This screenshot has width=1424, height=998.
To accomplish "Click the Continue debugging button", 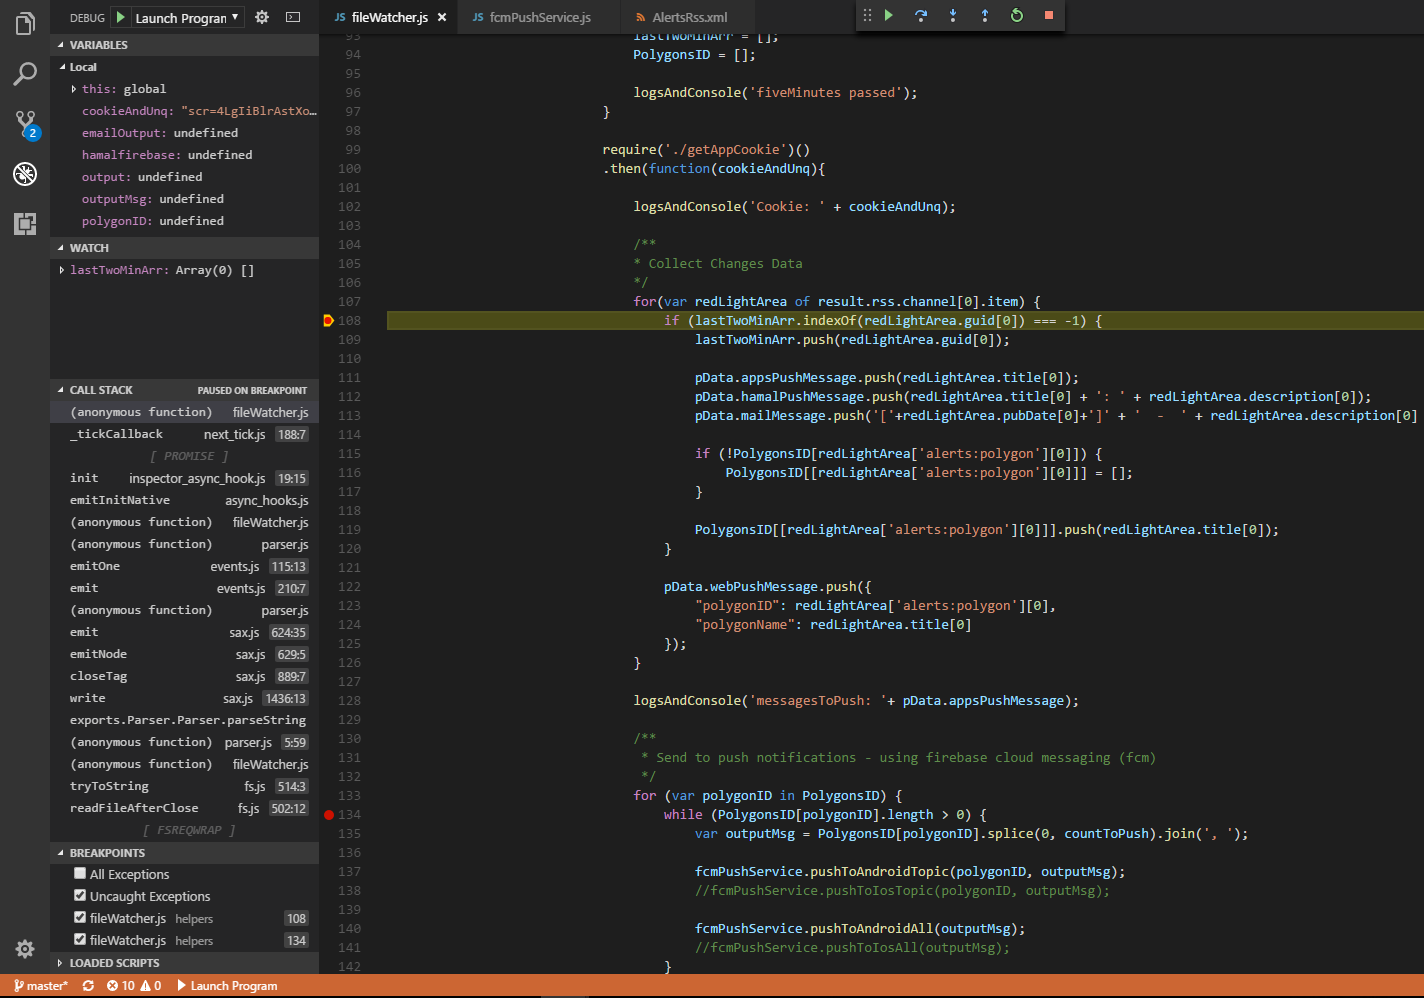I will (x=889, y=15).
